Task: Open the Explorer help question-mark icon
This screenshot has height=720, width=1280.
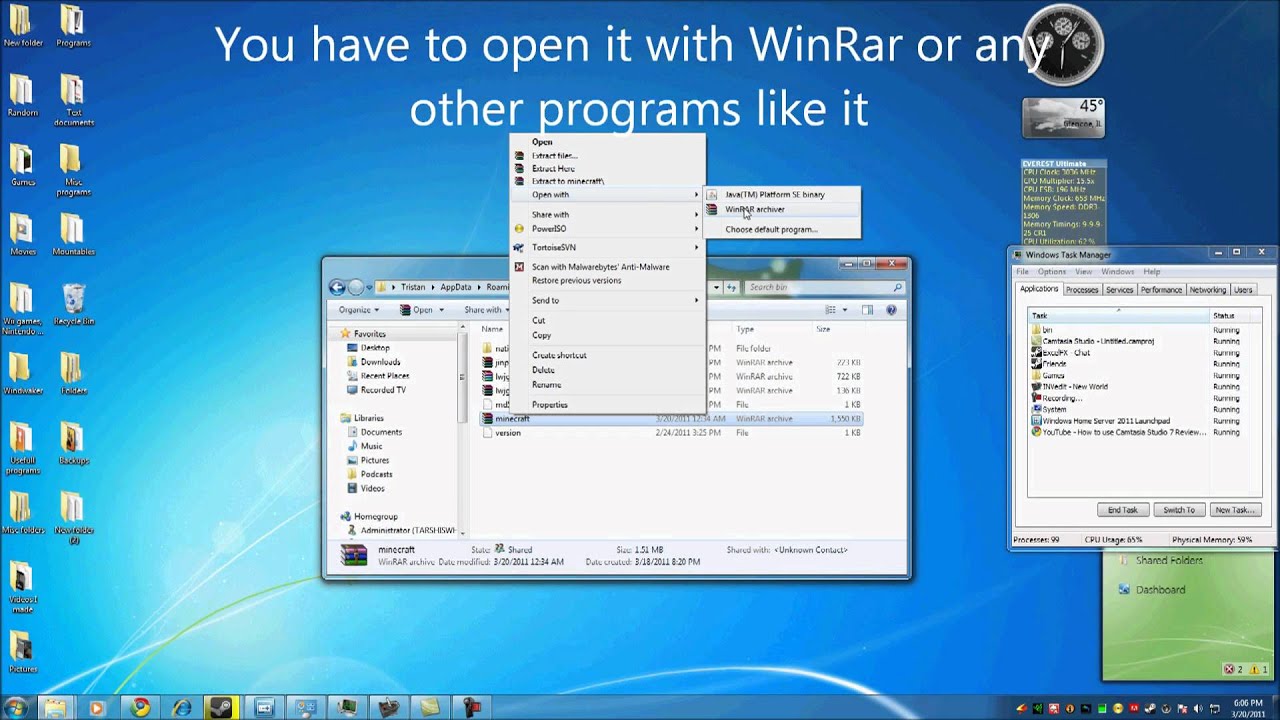Action: coord(891,310)
